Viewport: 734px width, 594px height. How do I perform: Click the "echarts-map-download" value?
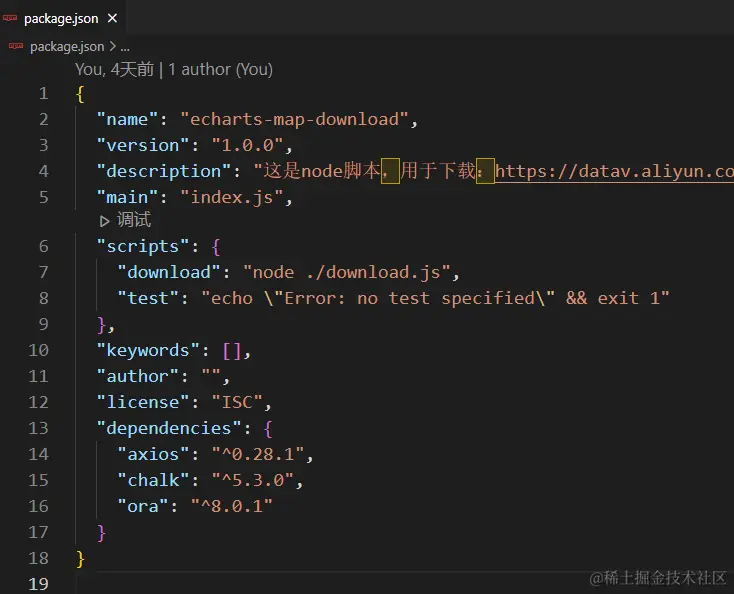click(294, 119)
